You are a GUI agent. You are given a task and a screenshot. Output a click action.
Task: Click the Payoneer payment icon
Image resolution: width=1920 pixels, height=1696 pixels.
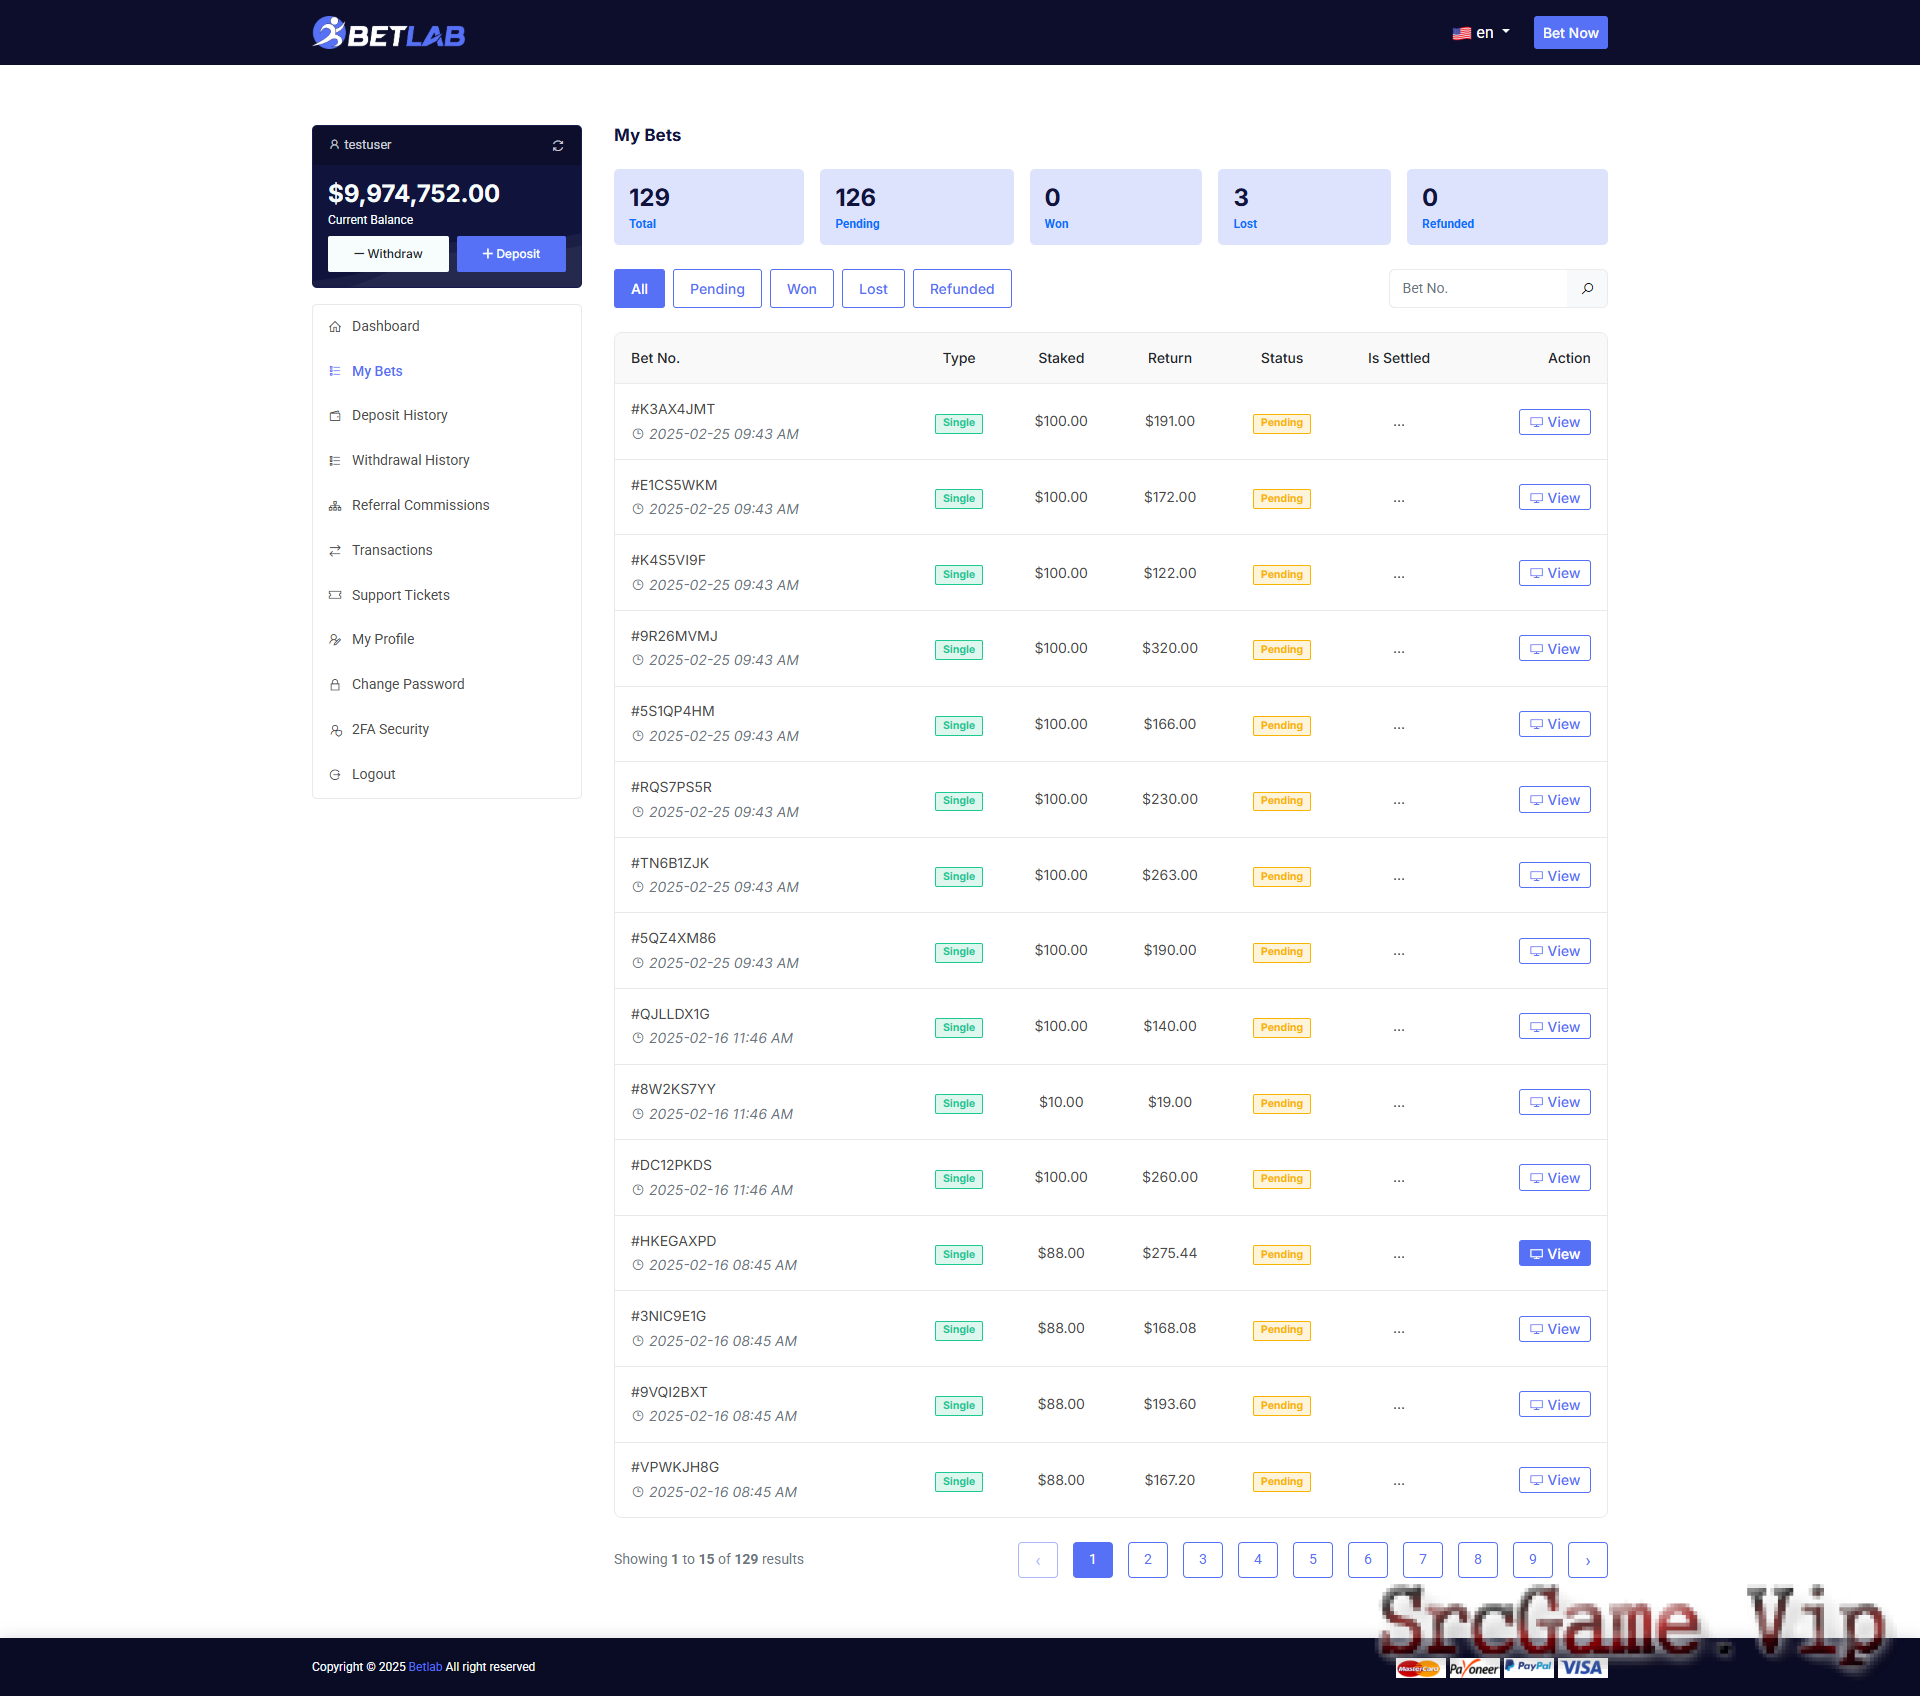pos(1474,1668)
